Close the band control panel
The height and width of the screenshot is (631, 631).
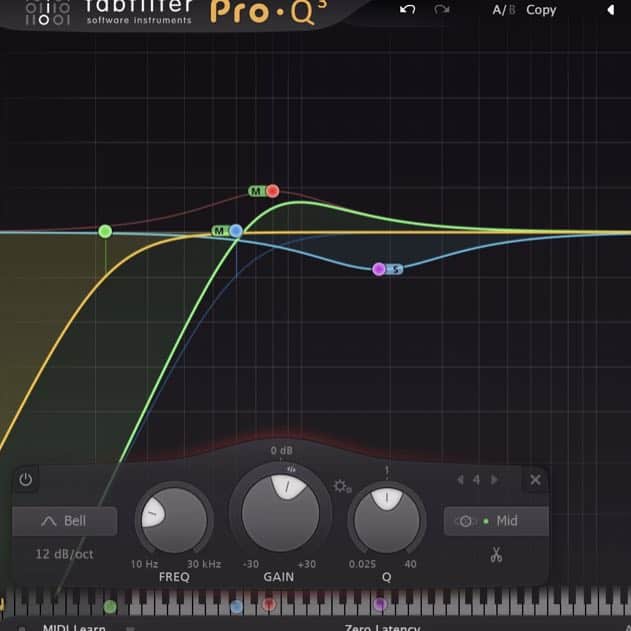pos(535,479)
